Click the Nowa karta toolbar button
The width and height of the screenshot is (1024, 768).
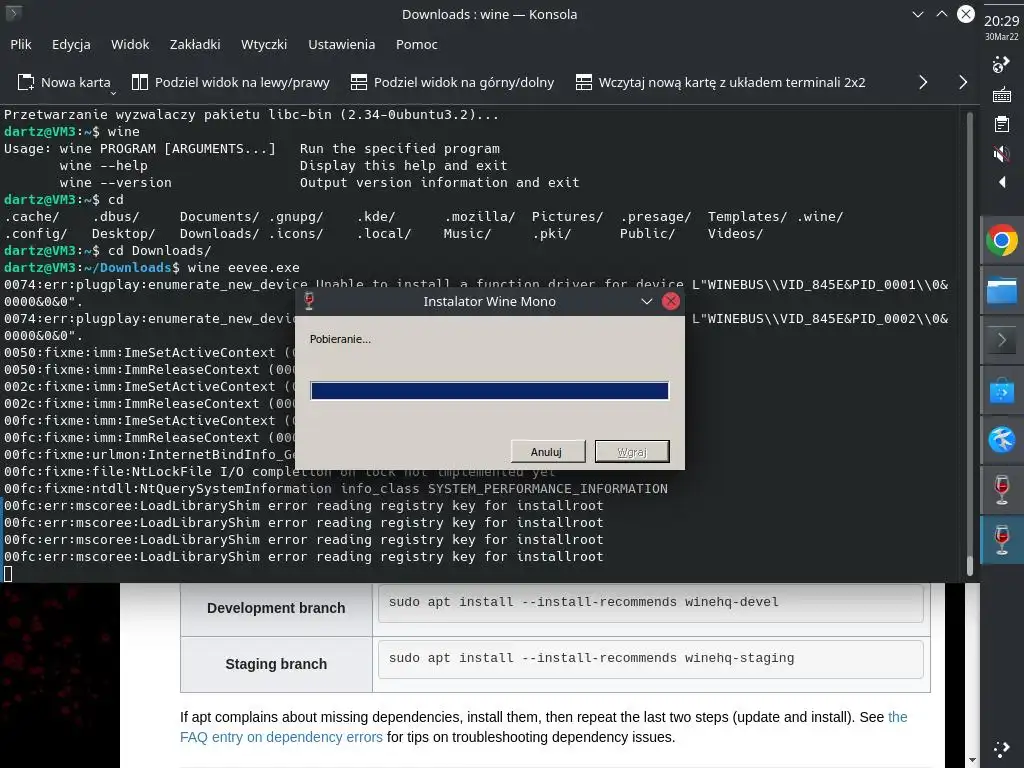click(x=63, y=82)
